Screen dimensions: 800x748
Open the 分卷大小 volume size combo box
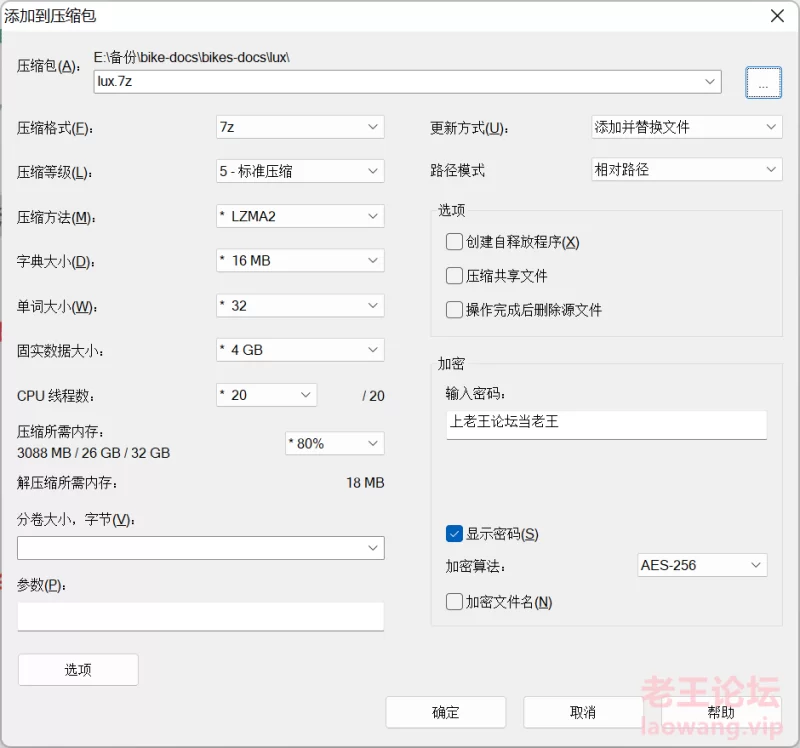pos(201,548)
